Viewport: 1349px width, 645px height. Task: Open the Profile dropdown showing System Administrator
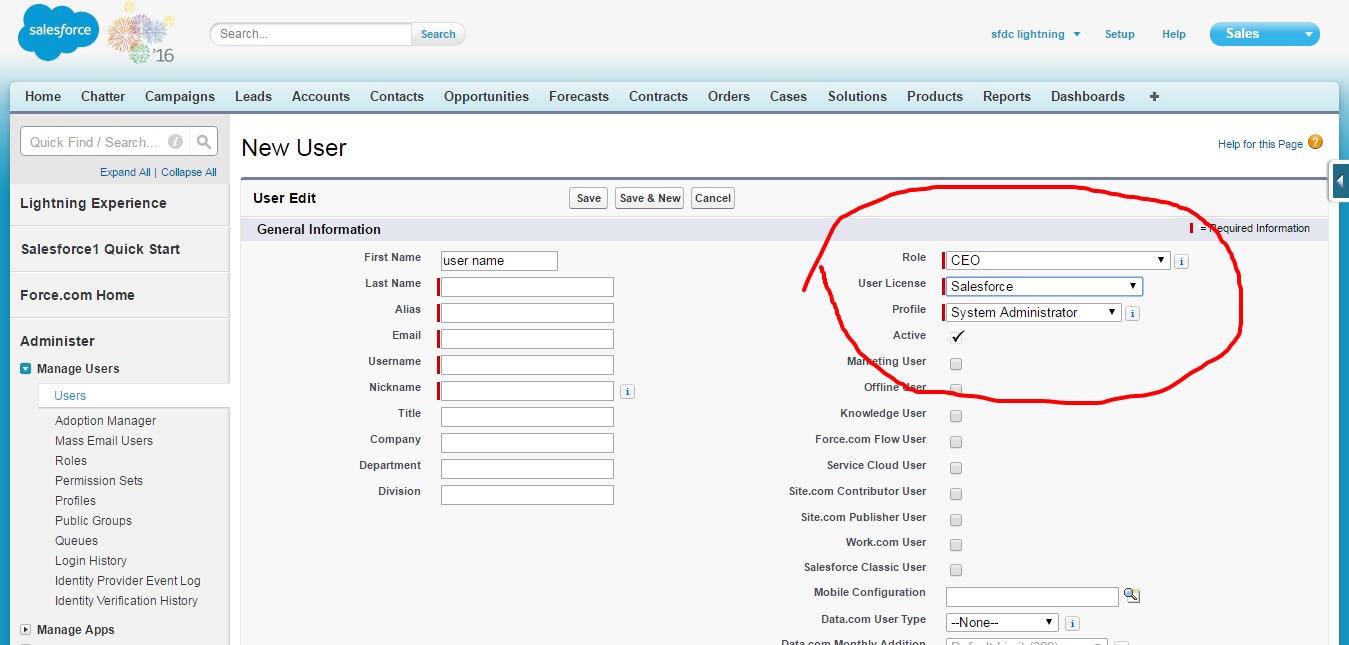[x=1034, y=313]
